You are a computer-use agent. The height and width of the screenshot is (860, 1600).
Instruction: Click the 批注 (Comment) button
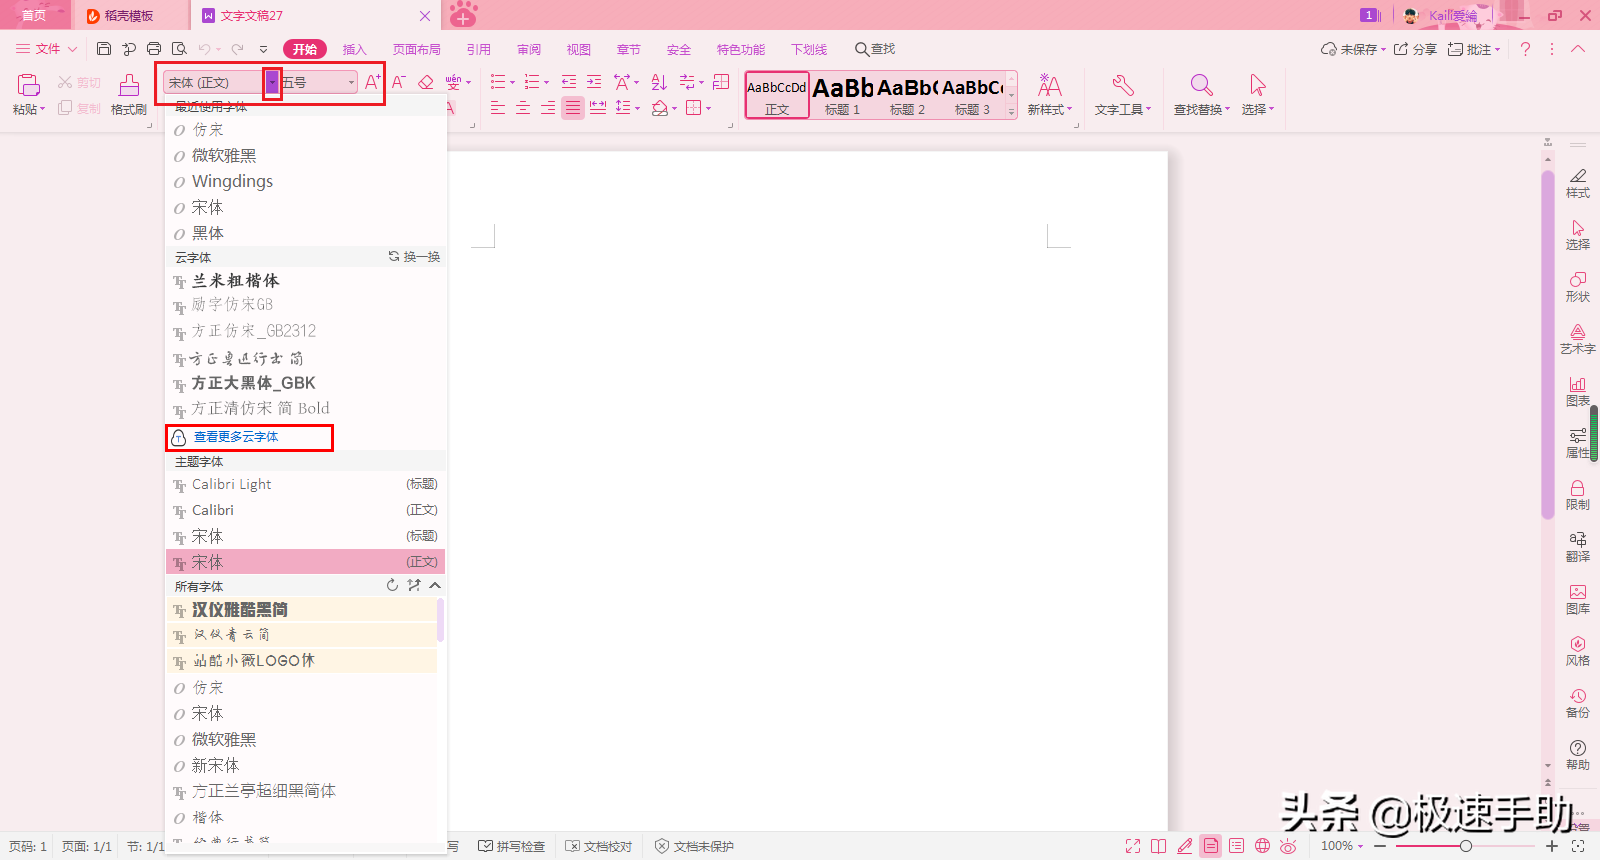click(x=1474, y=49)
